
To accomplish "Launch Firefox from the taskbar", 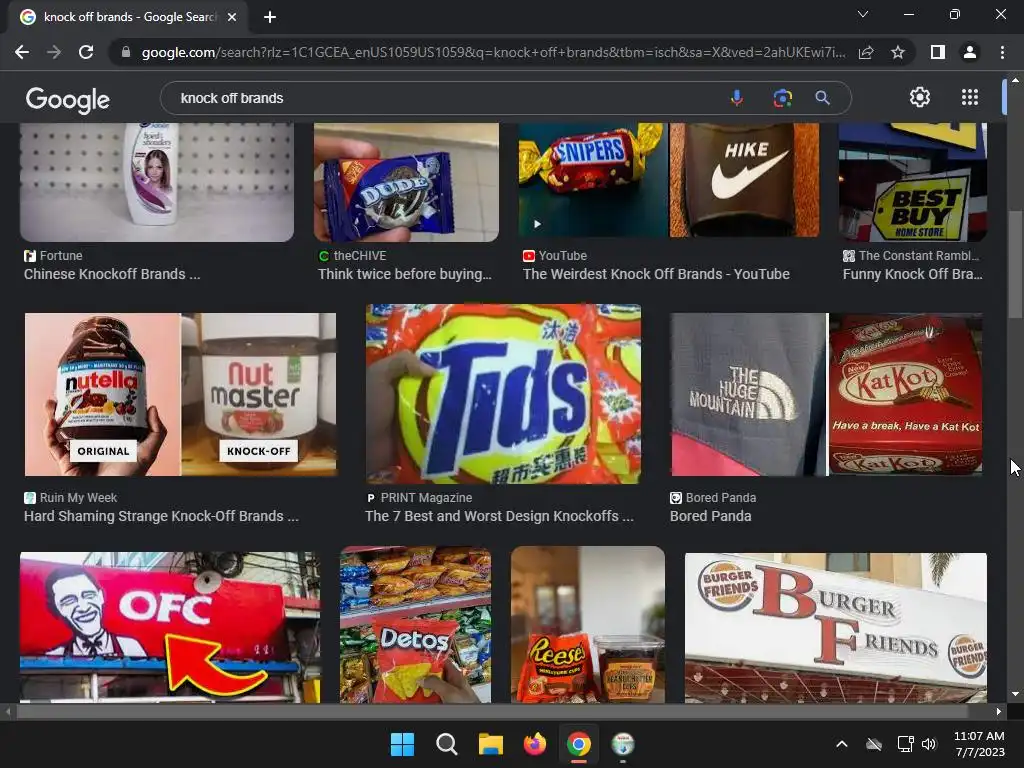I will [535, 744].
